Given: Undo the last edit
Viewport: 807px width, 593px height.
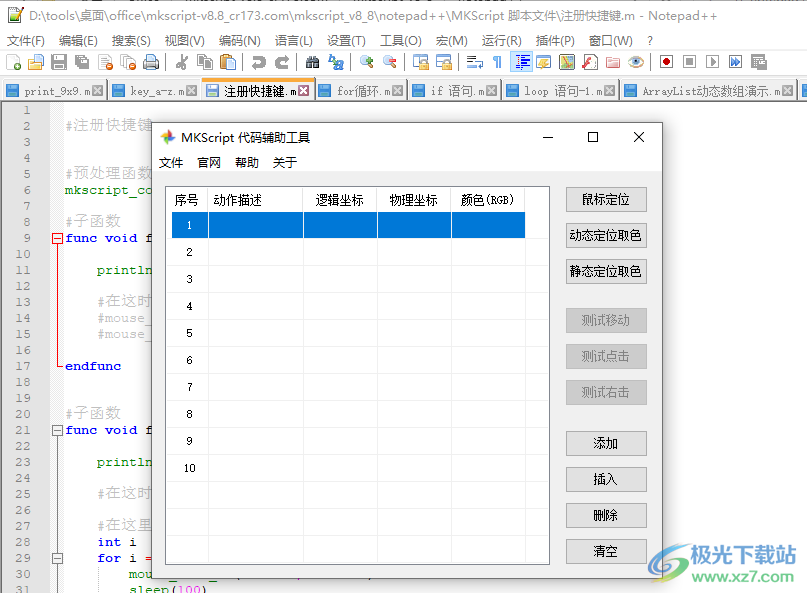Looking at the screenshot, I should [x=258, y=62].
